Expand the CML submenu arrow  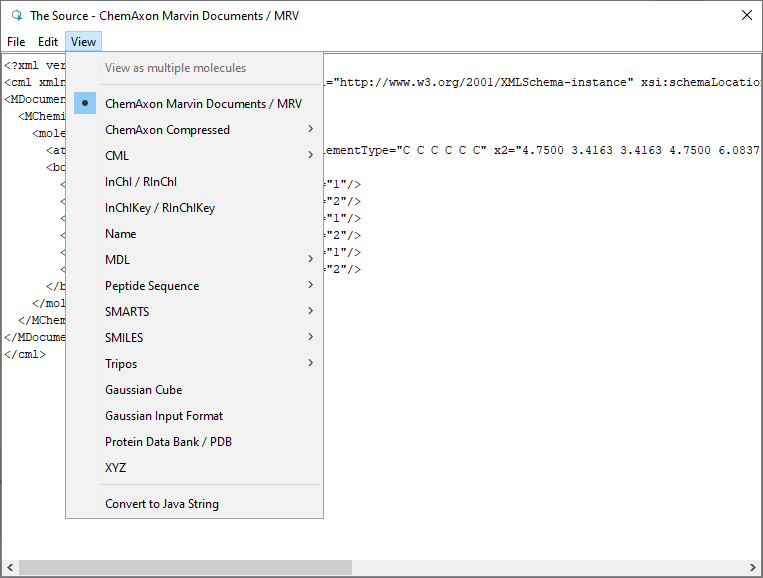tap(311, 156)
